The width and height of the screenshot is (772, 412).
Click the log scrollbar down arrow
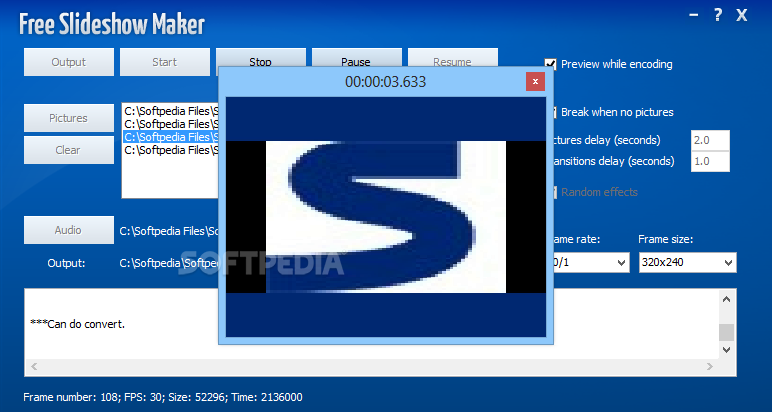pyautogui.click(x=727, y=349)
